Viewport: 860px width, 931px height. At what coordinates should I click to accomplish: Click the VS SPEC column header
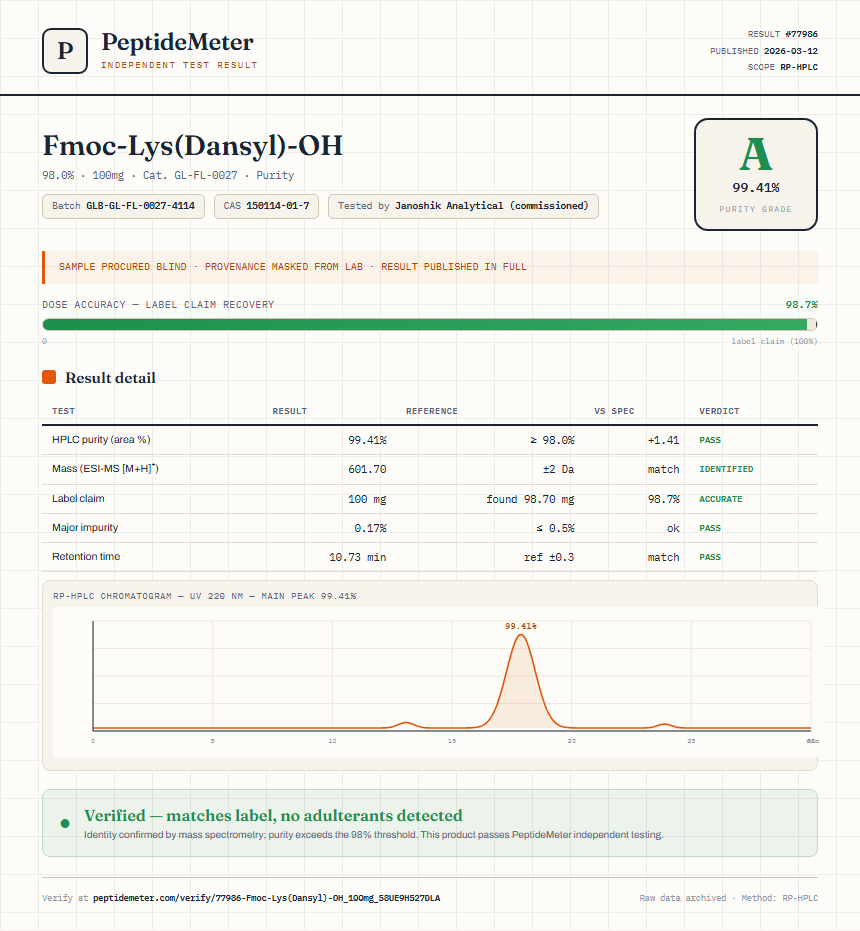pos(614,411)
